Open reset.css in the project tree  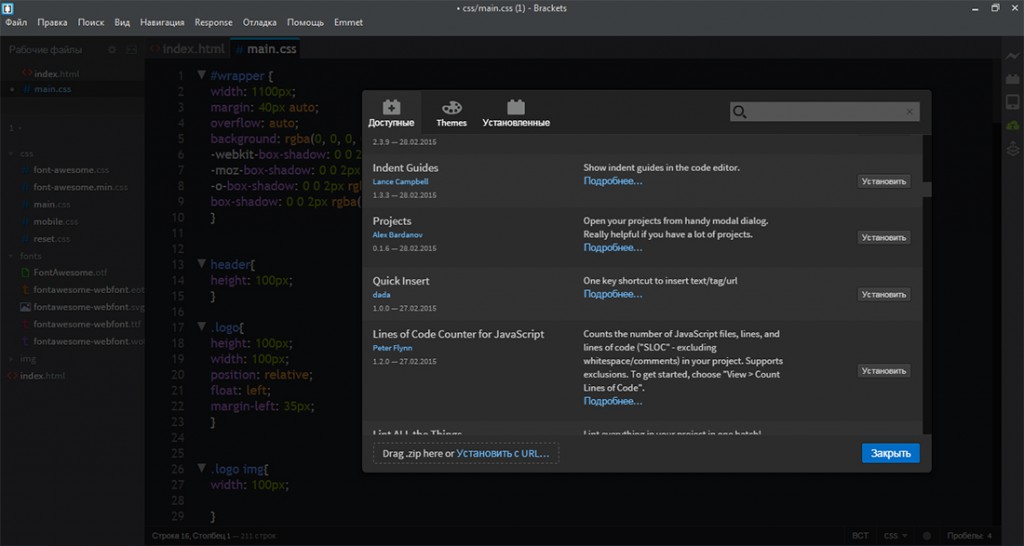(51, 238)
